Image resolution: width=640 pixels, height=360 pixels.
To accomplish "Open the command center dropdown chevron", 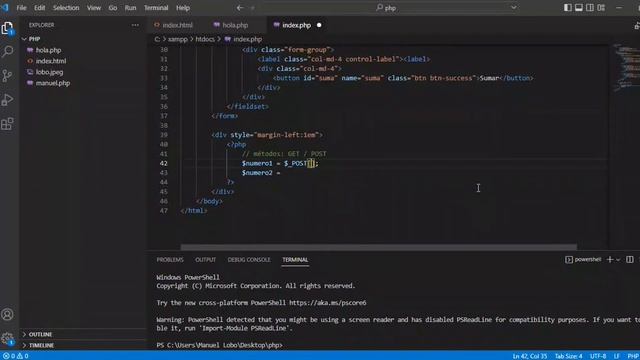I will tap(513, 8).
